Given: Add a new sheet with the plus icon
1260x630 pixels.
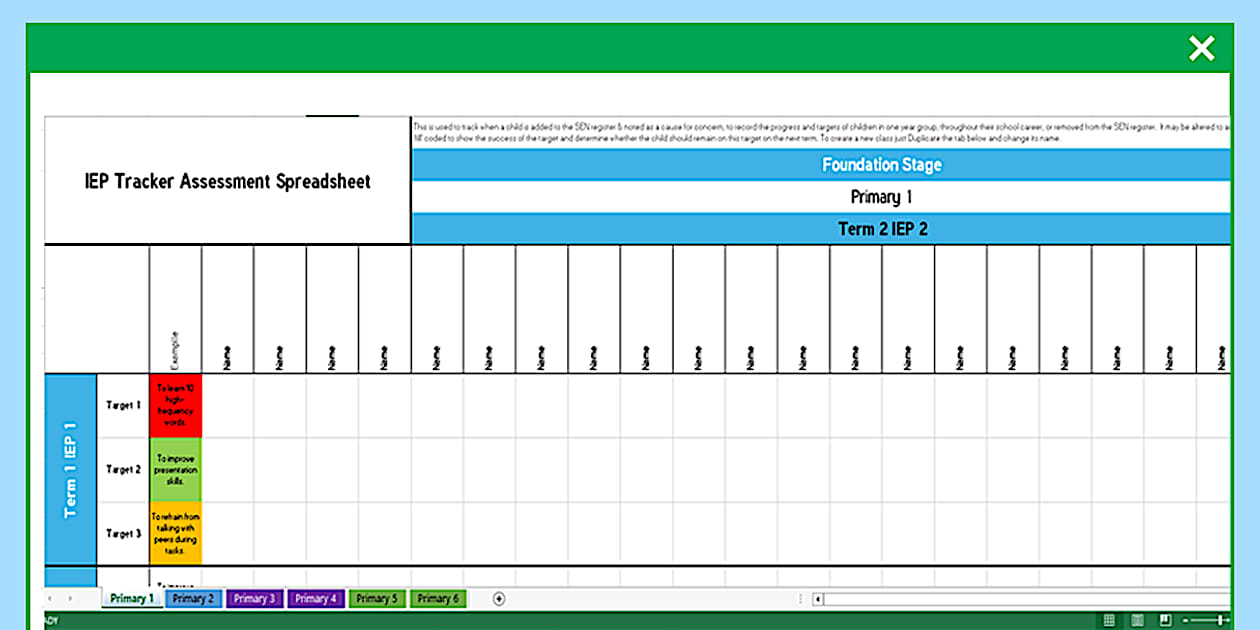Looking at the screenshot, I should [x=497, y=598].
